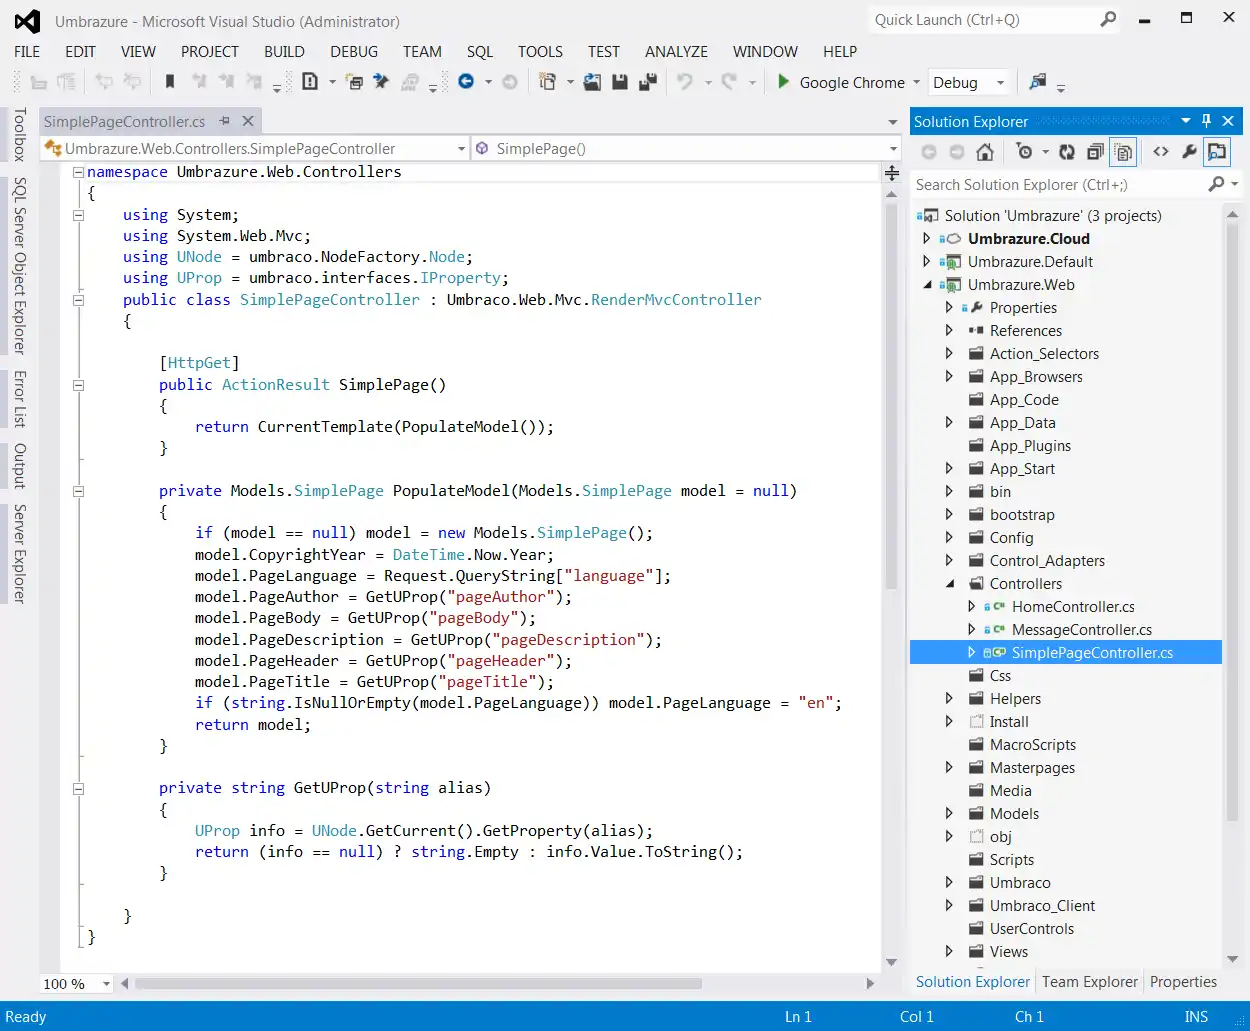The height and width of the screenshot is (1031, 1250).
Task: Click the pushpin toolbar icon
Action: point(381,82)
